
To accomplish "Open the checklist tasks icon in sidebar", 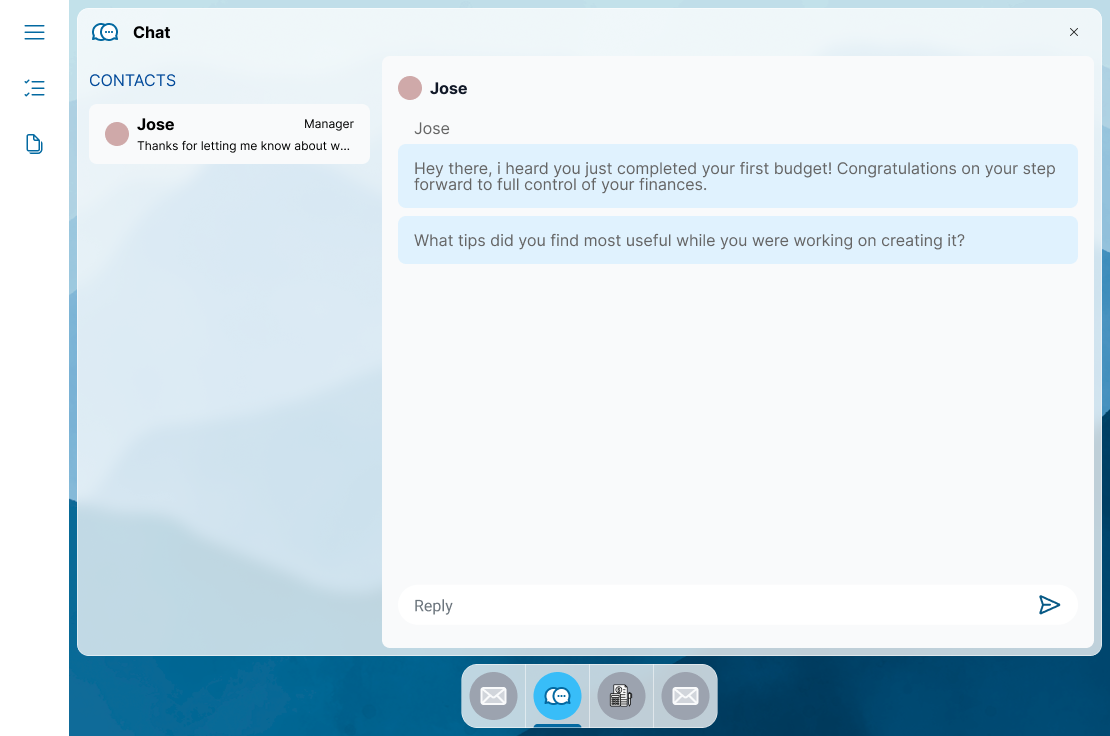I will 34,88.
